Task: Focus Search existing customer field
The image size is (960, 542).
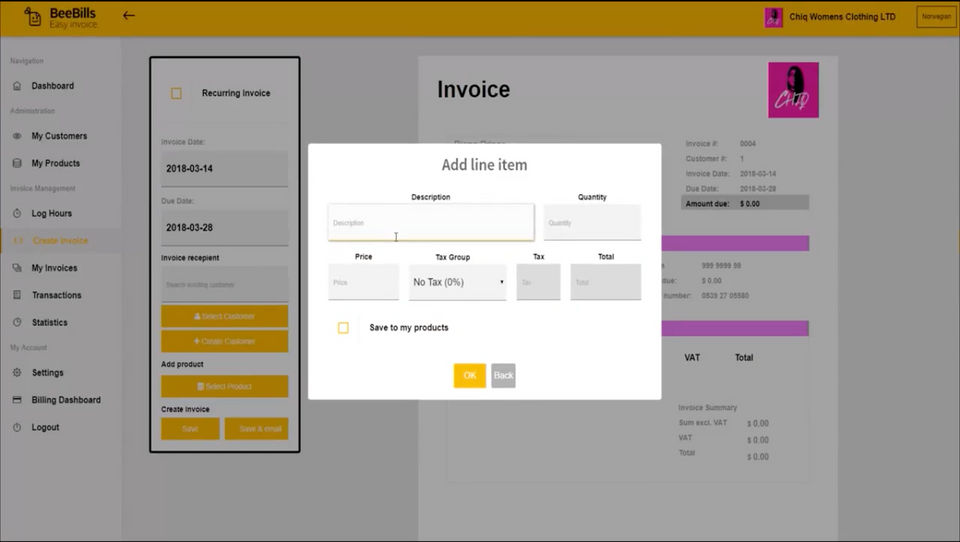Action: pyautogui.click(x=225, y=284)
